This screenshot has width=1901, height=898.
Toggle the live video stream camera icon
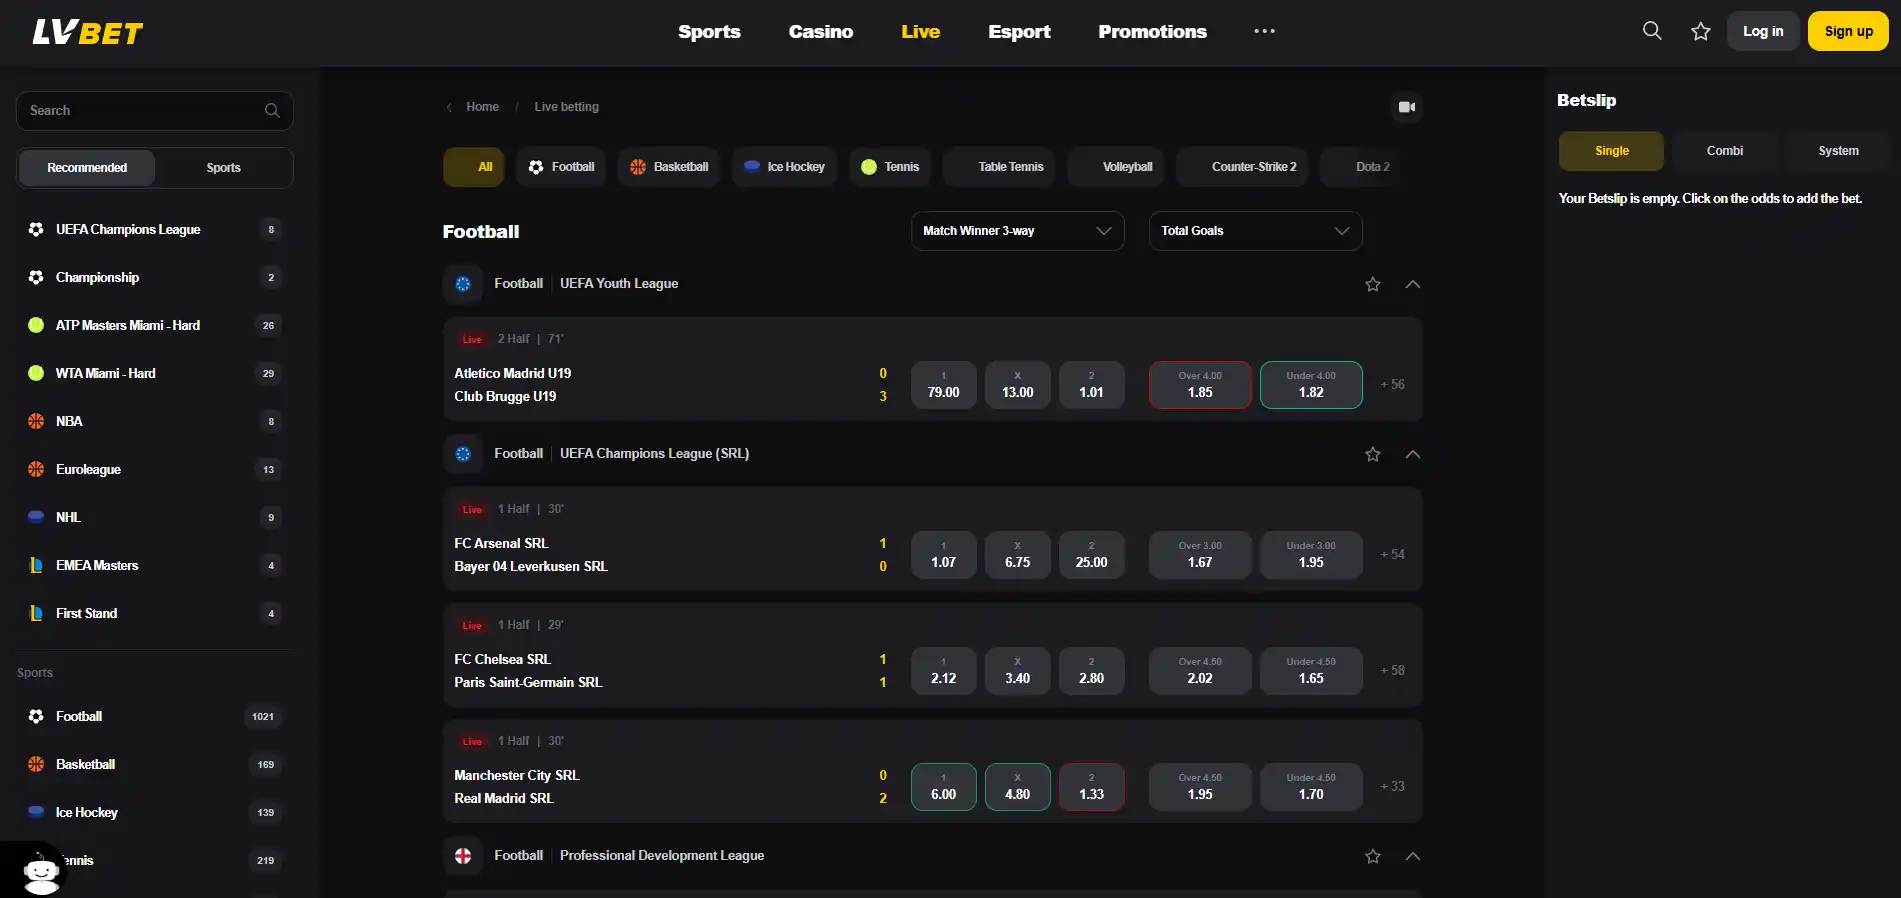(1407, 107)
